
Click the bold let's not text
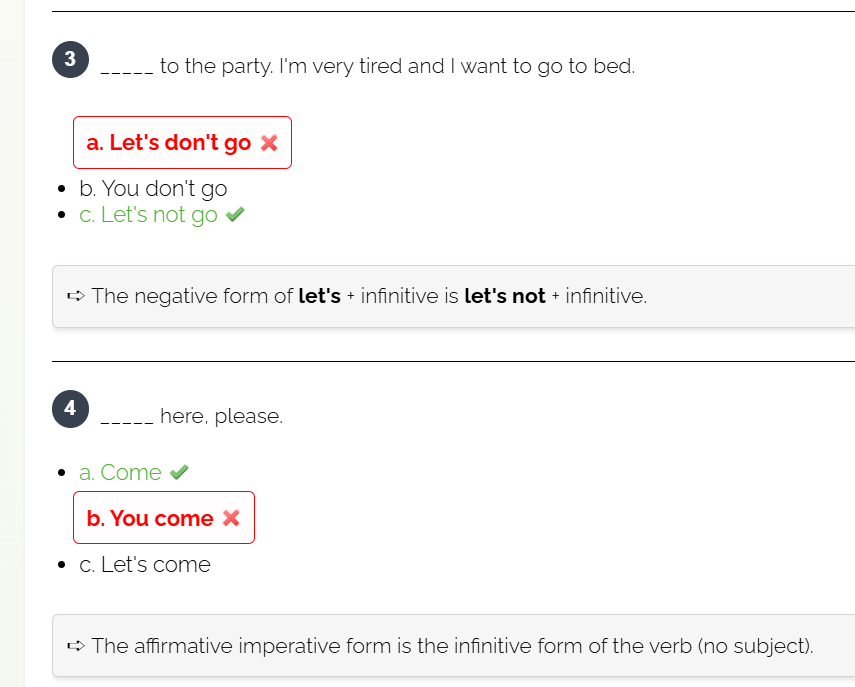504,296
